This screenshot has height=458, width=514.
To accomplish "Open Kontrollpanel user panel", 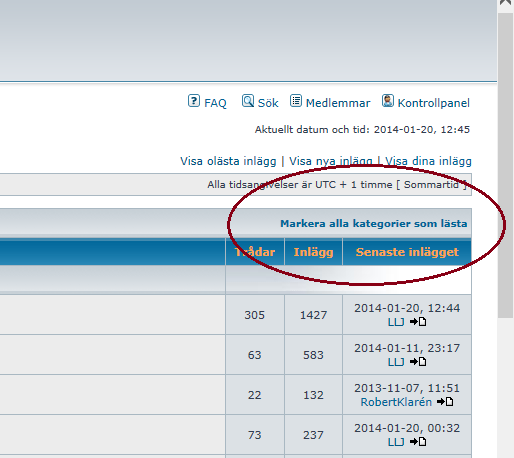I will 434,103.
